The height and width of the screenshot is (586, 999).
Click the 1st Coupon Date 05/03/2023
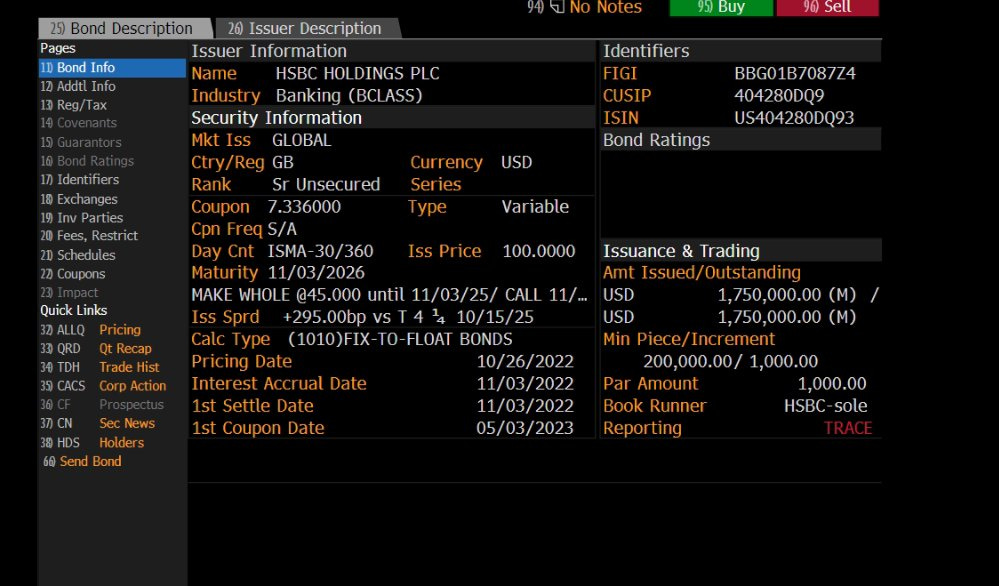(525, 429)
